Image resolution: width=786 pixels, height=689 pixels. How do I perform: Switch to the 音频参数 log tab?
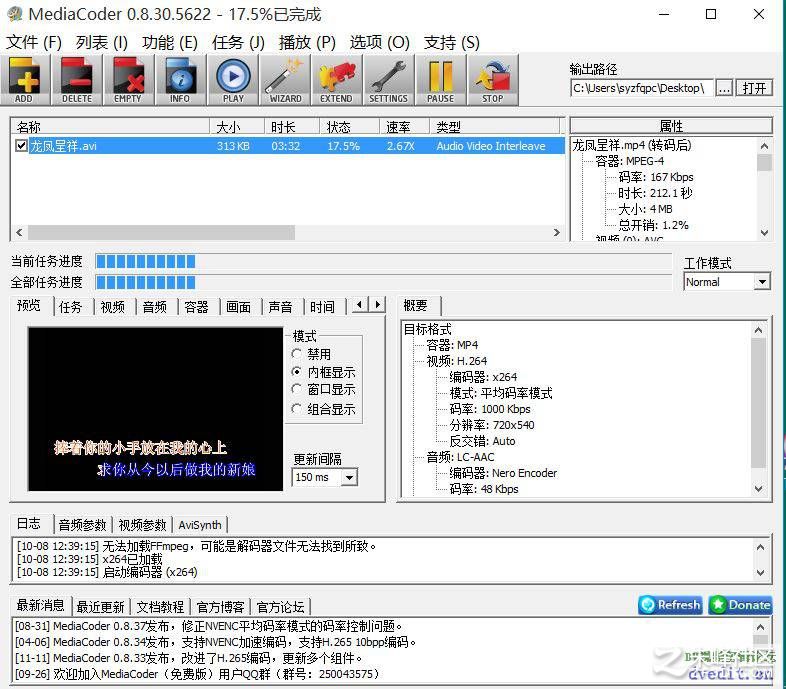click(82, 525)
